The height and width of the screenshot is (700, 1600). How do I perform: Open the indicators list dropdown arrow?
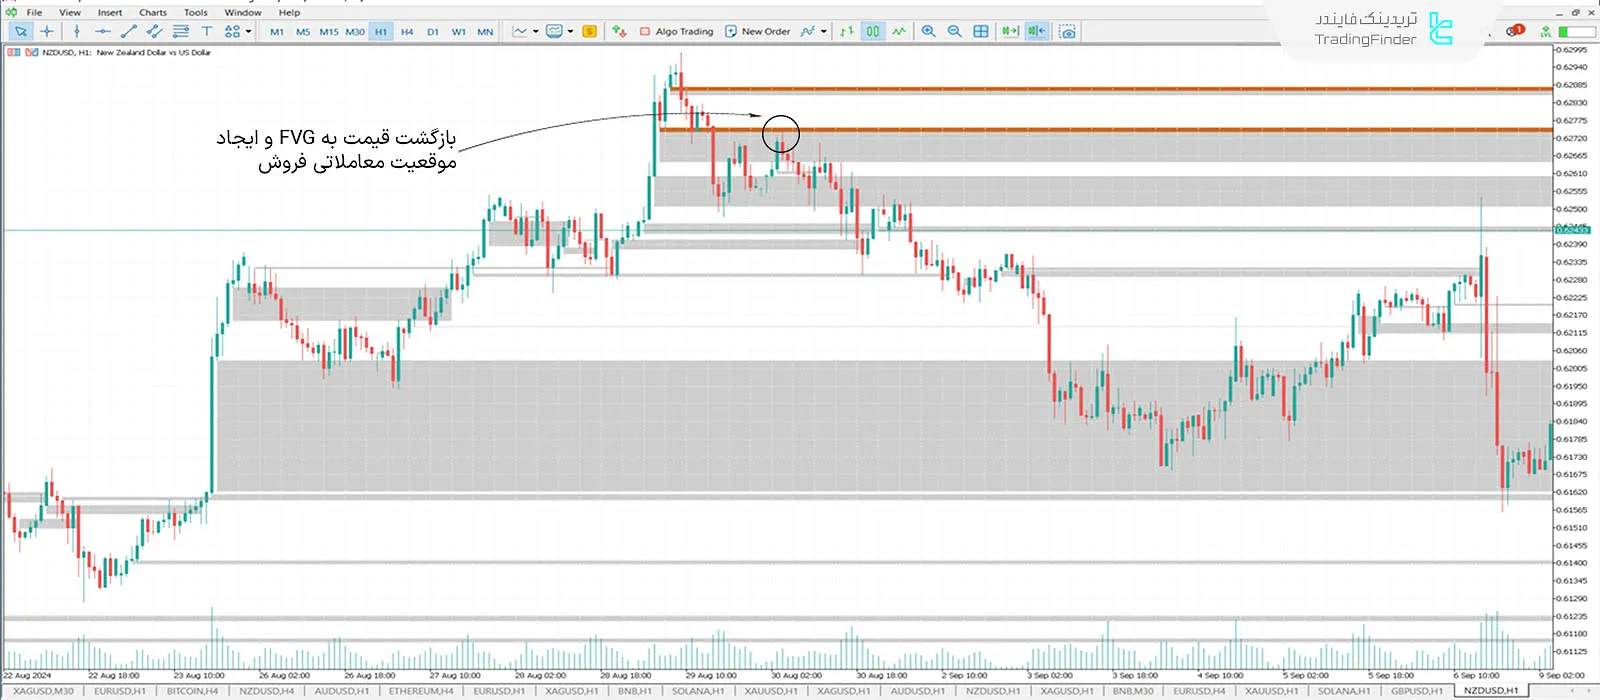coord(824,32)
